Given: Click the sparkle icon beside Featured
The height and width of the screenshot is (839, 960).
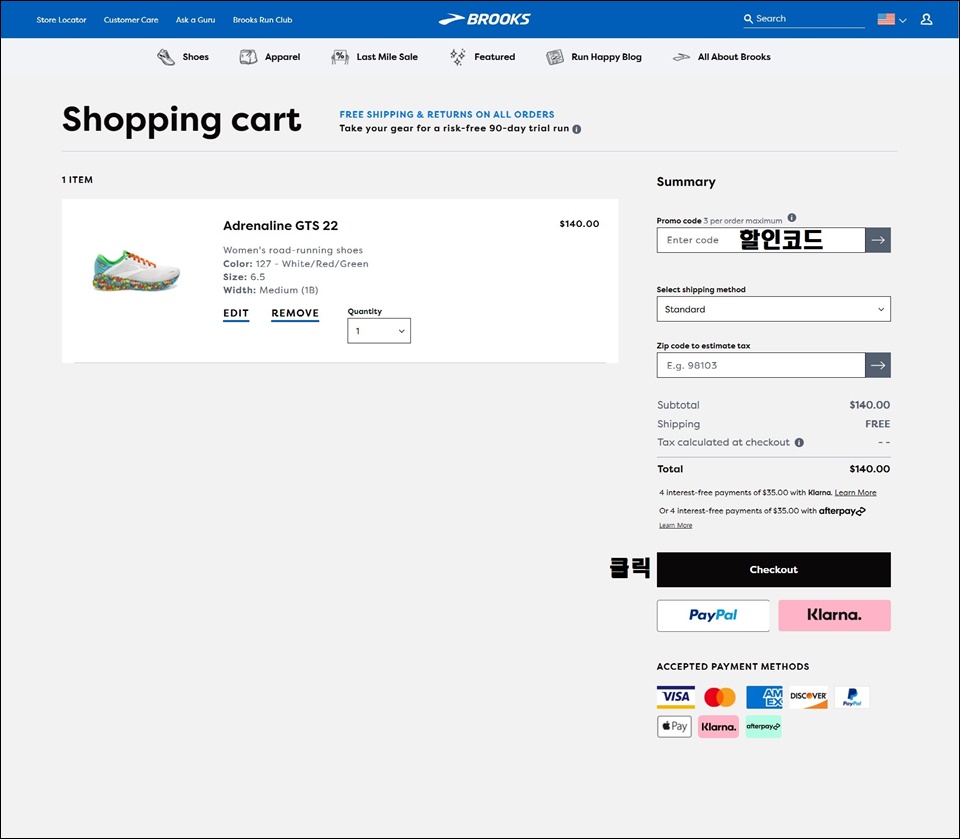Looking at the screenshot, I should click(457, 57).
